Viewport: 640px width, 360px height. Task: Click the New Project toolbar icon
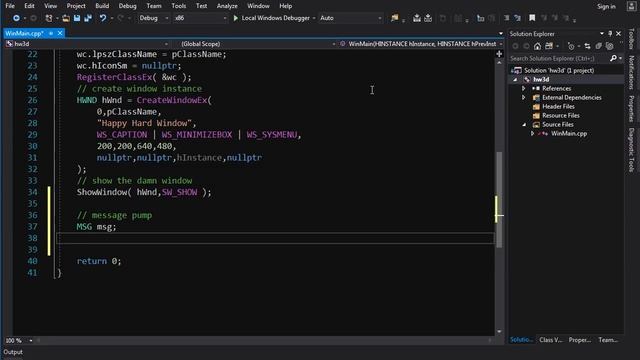49,18
